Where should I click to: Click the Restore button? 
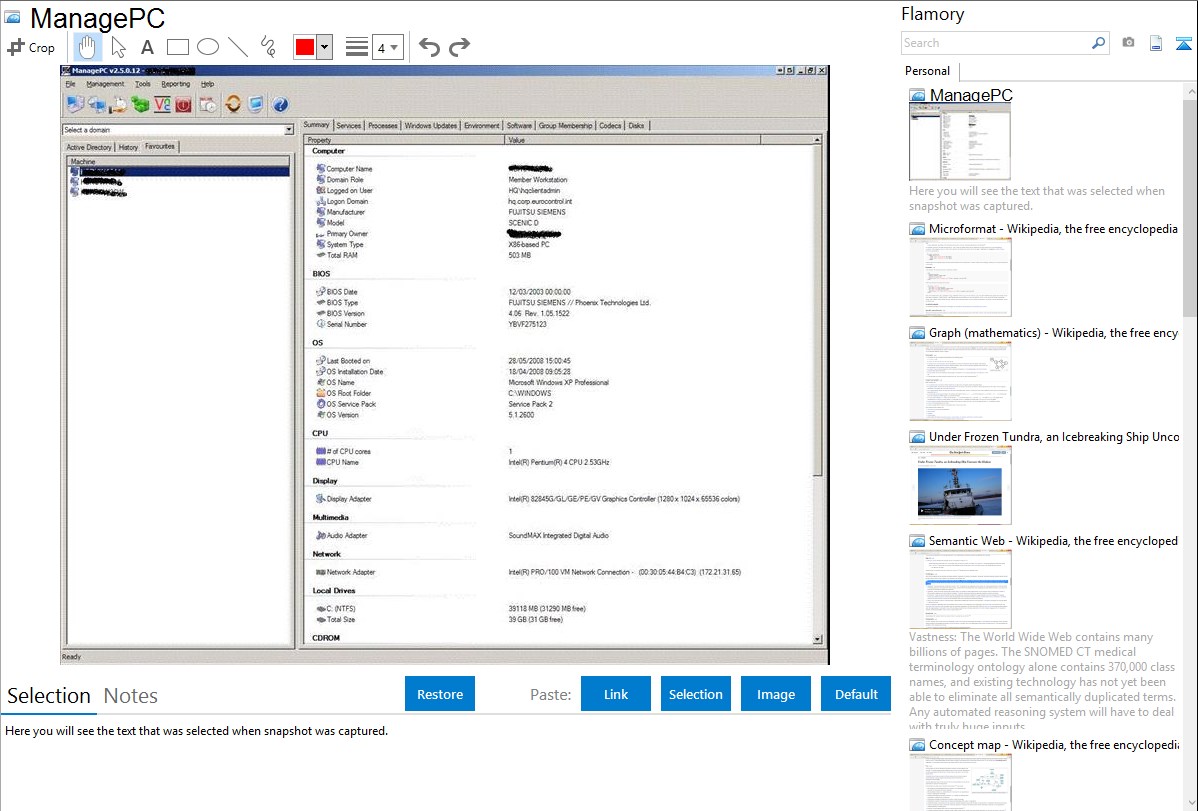pos(440,694)
